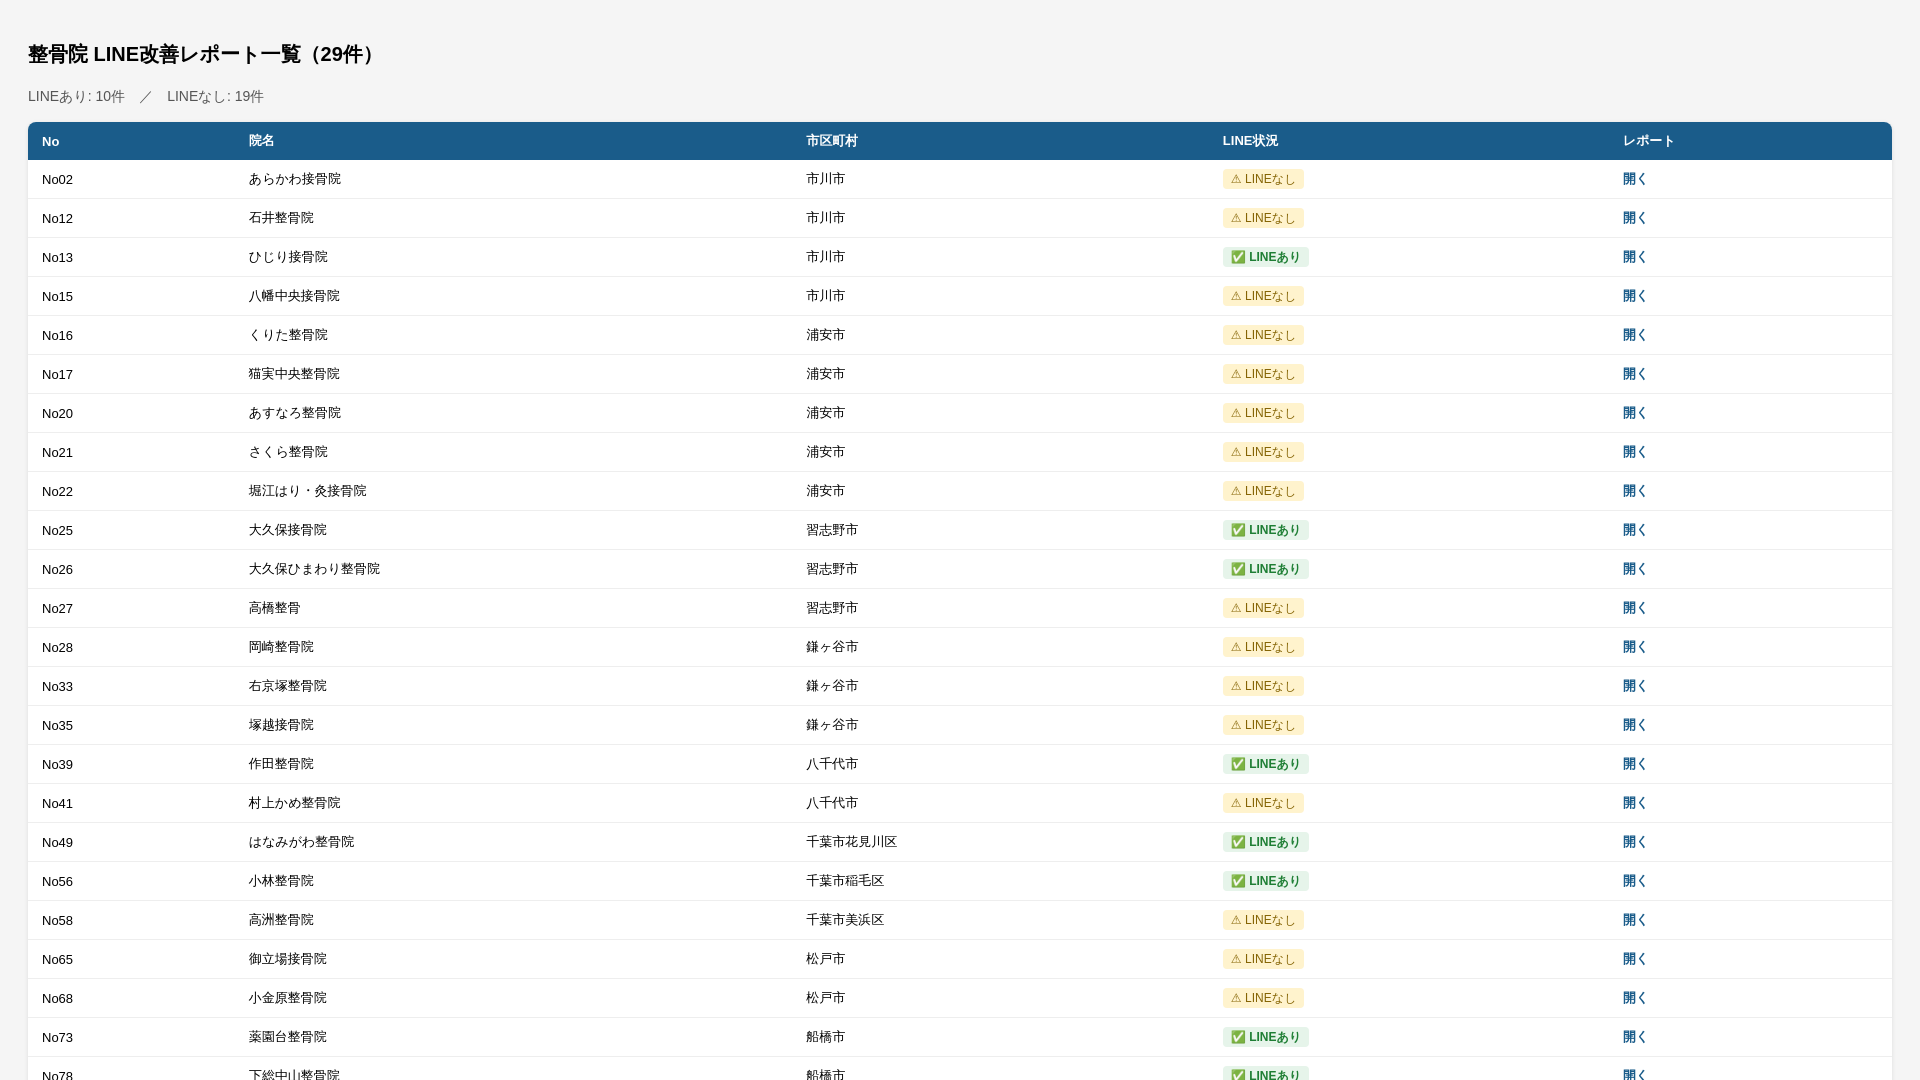Open the report for ひじり接骨院
Image resolution: width=1920 pixels, height=1080 pixels.
pos(1634,257)
